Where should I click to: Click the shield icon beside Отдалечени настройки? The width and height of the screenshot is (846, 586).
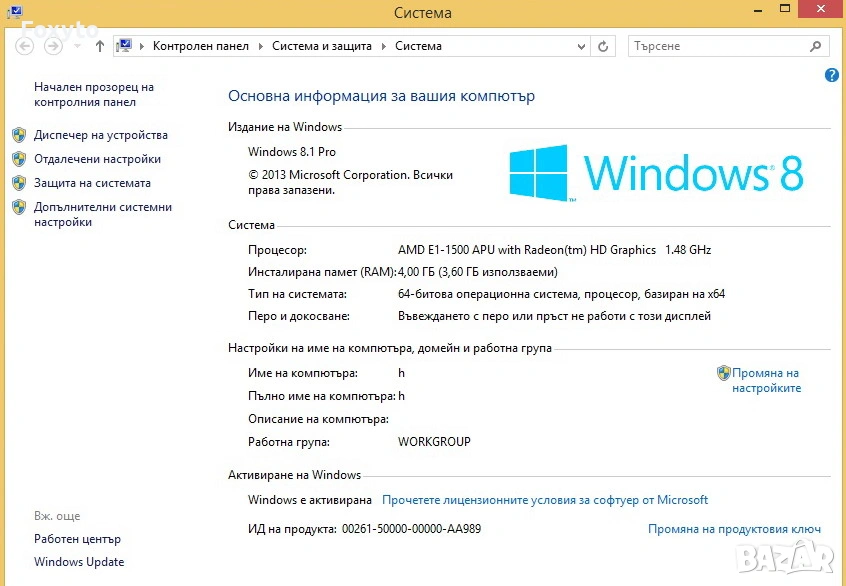19,159
